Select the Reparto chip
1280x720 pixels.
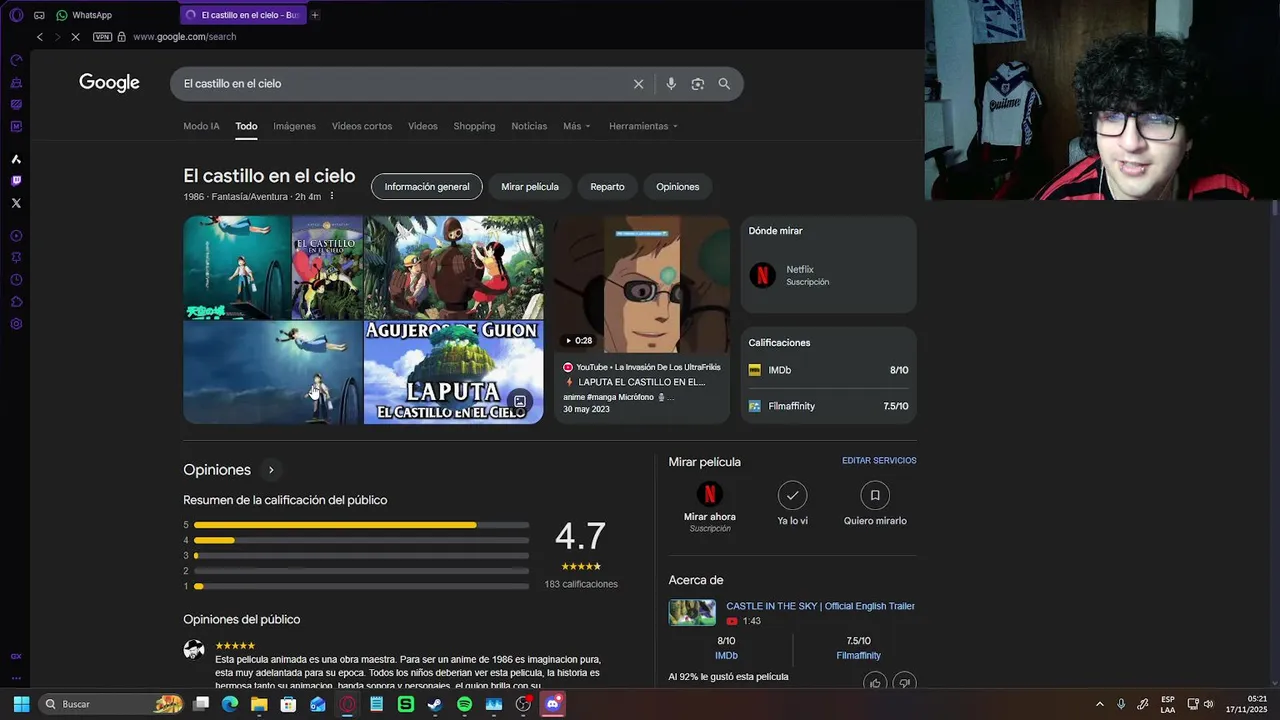click(x=607, y=187)
